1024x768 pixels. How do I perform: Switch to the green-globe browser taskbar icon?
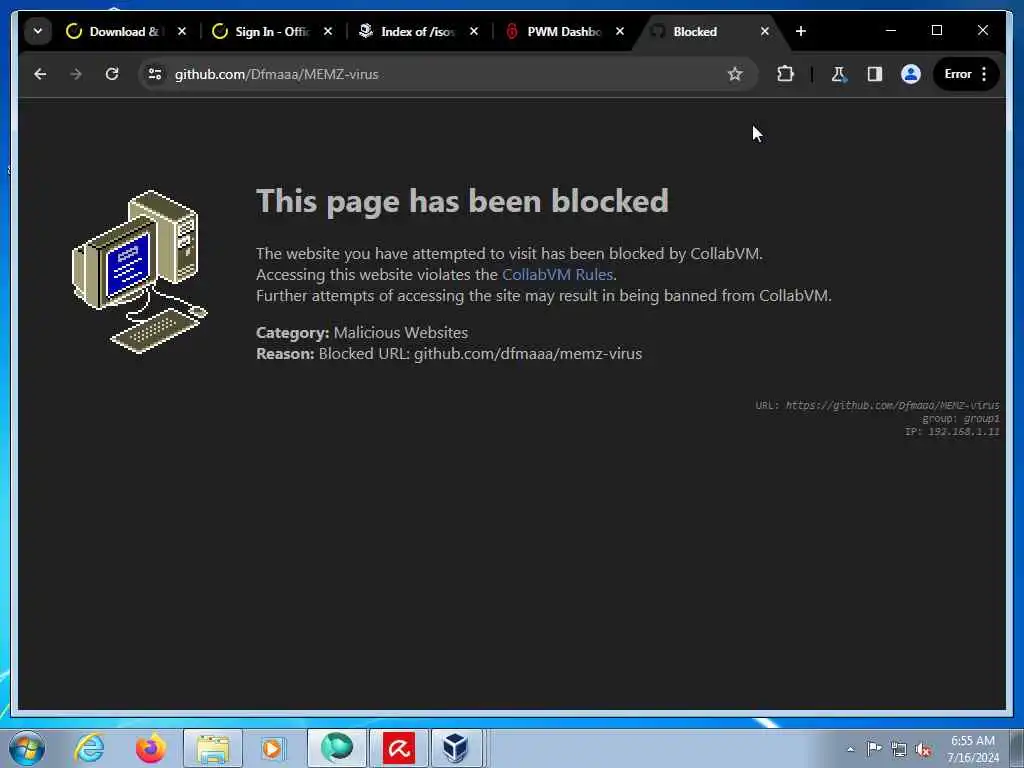tap(336, 748)
